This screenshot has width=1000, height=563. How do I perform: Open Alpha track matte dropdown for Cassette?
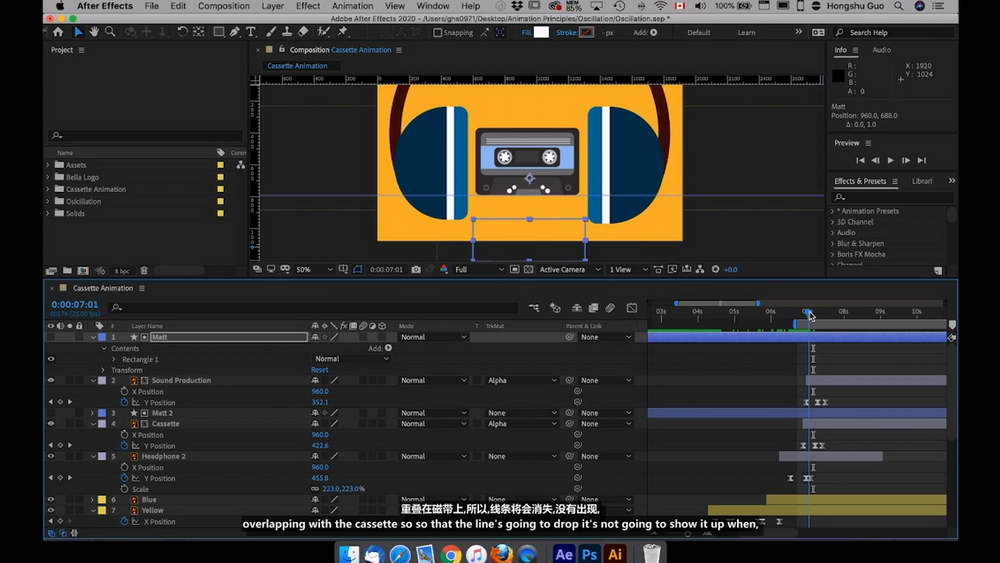[522, 424]
